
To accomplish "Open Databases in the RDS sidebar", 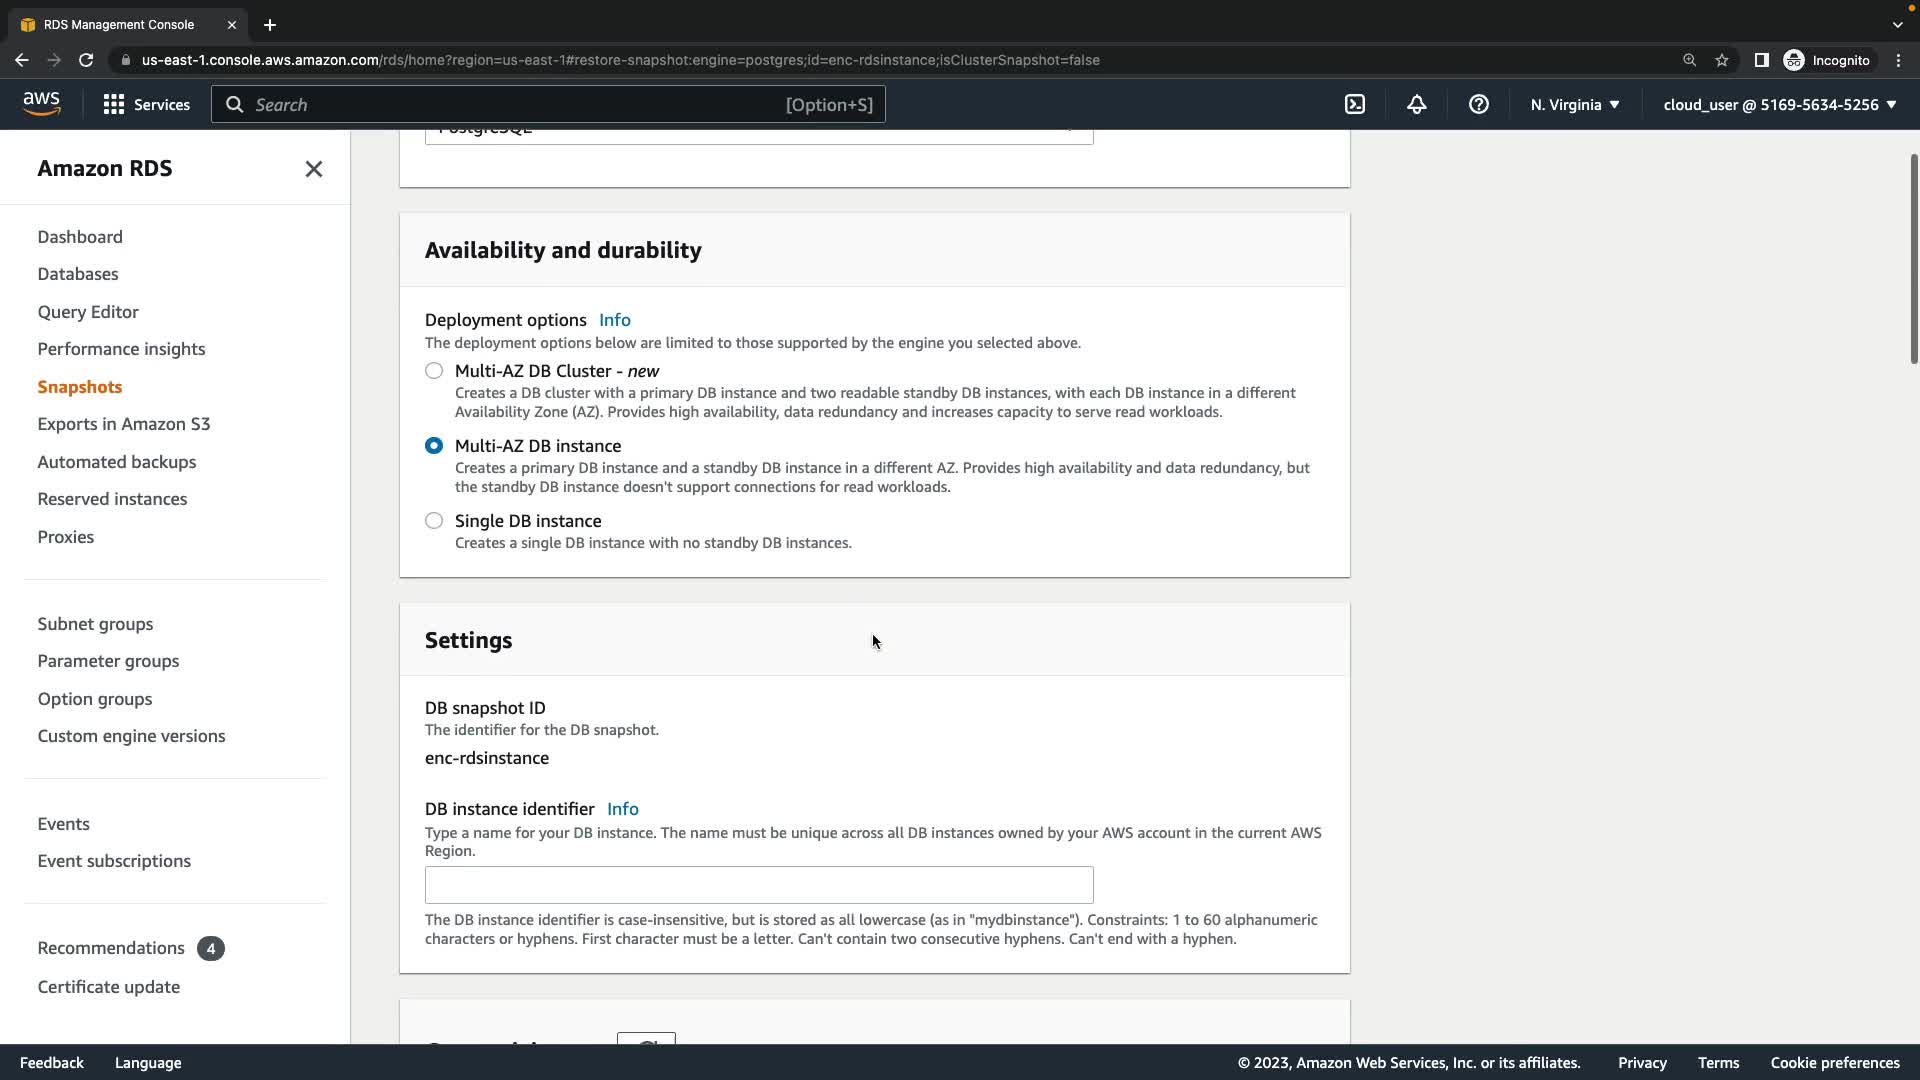I will point(78,274).
